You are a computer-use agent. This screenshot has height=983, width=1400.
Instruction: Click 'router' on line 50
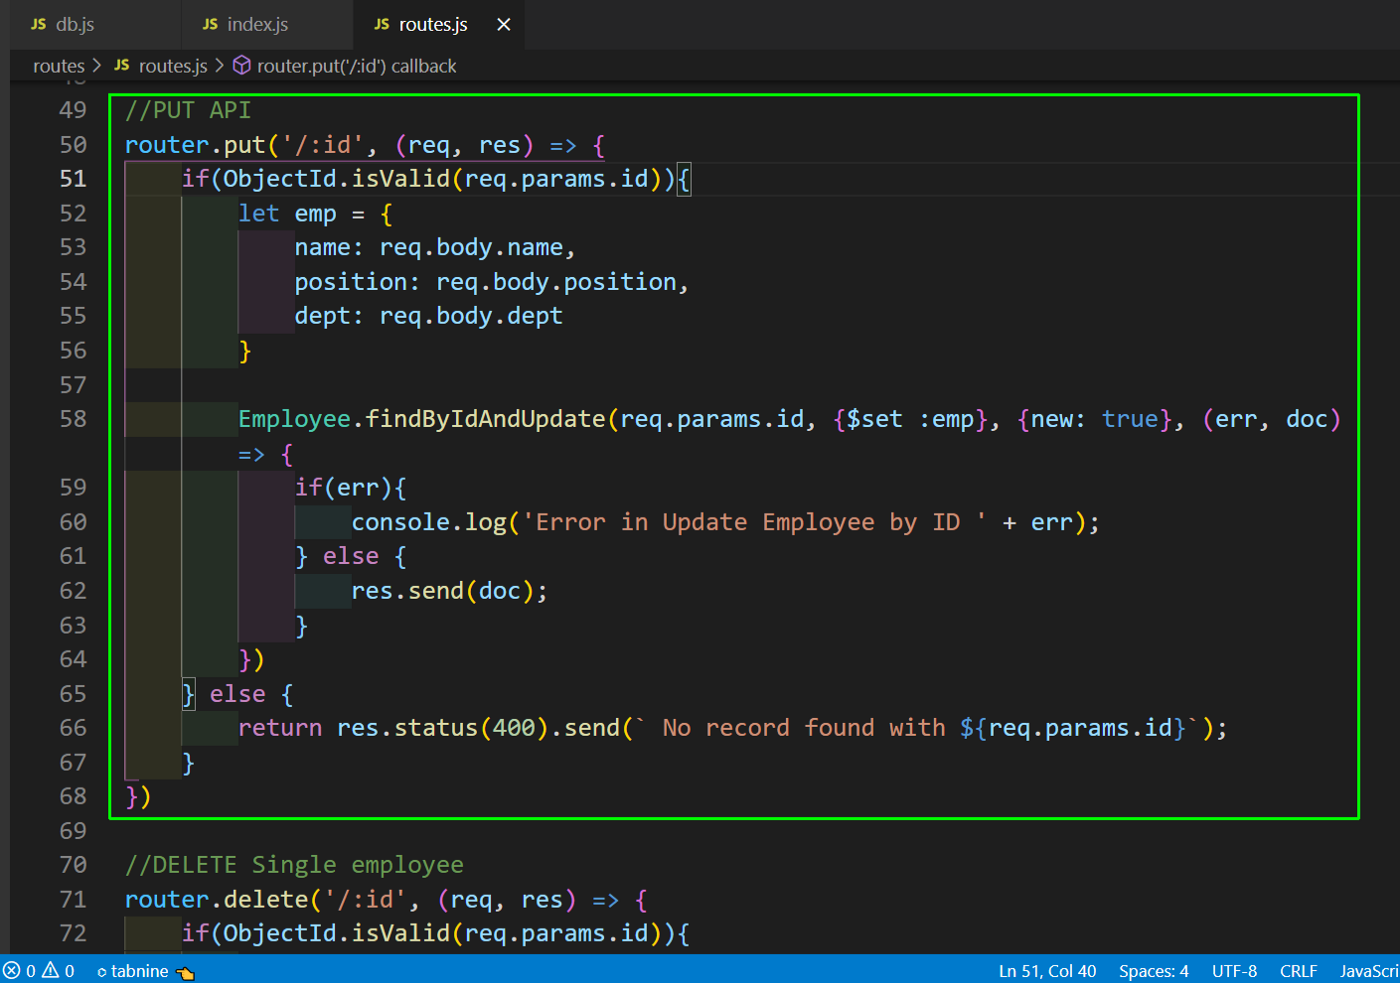tap(167, 145)
